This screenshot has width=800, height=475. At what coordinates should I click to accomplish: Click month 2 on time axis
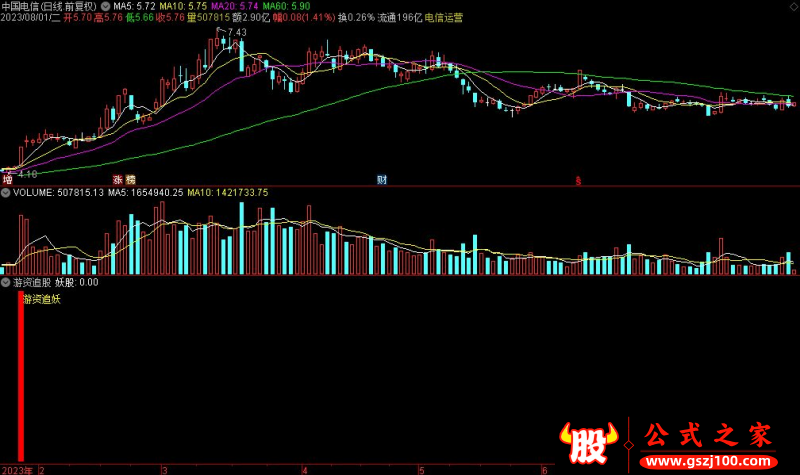[x=42, y=470]
